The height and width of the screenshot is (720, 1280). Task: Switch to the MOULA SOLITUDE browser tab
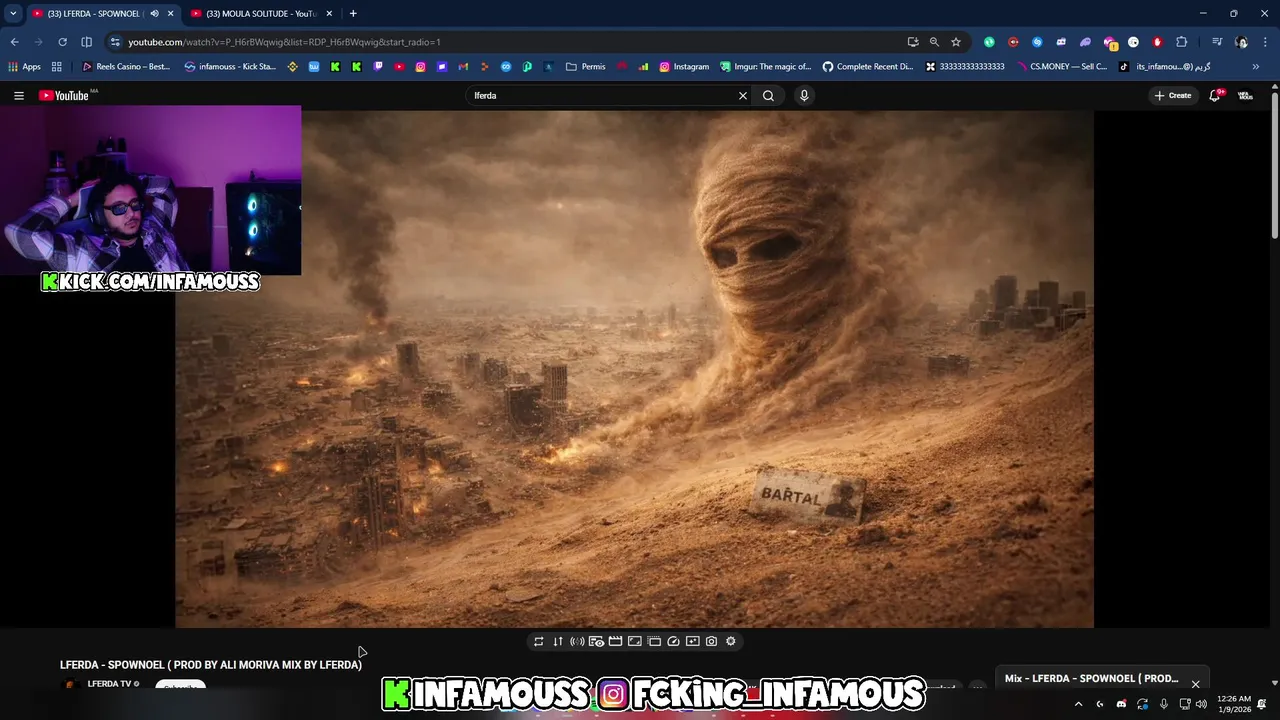pos(262,13)
